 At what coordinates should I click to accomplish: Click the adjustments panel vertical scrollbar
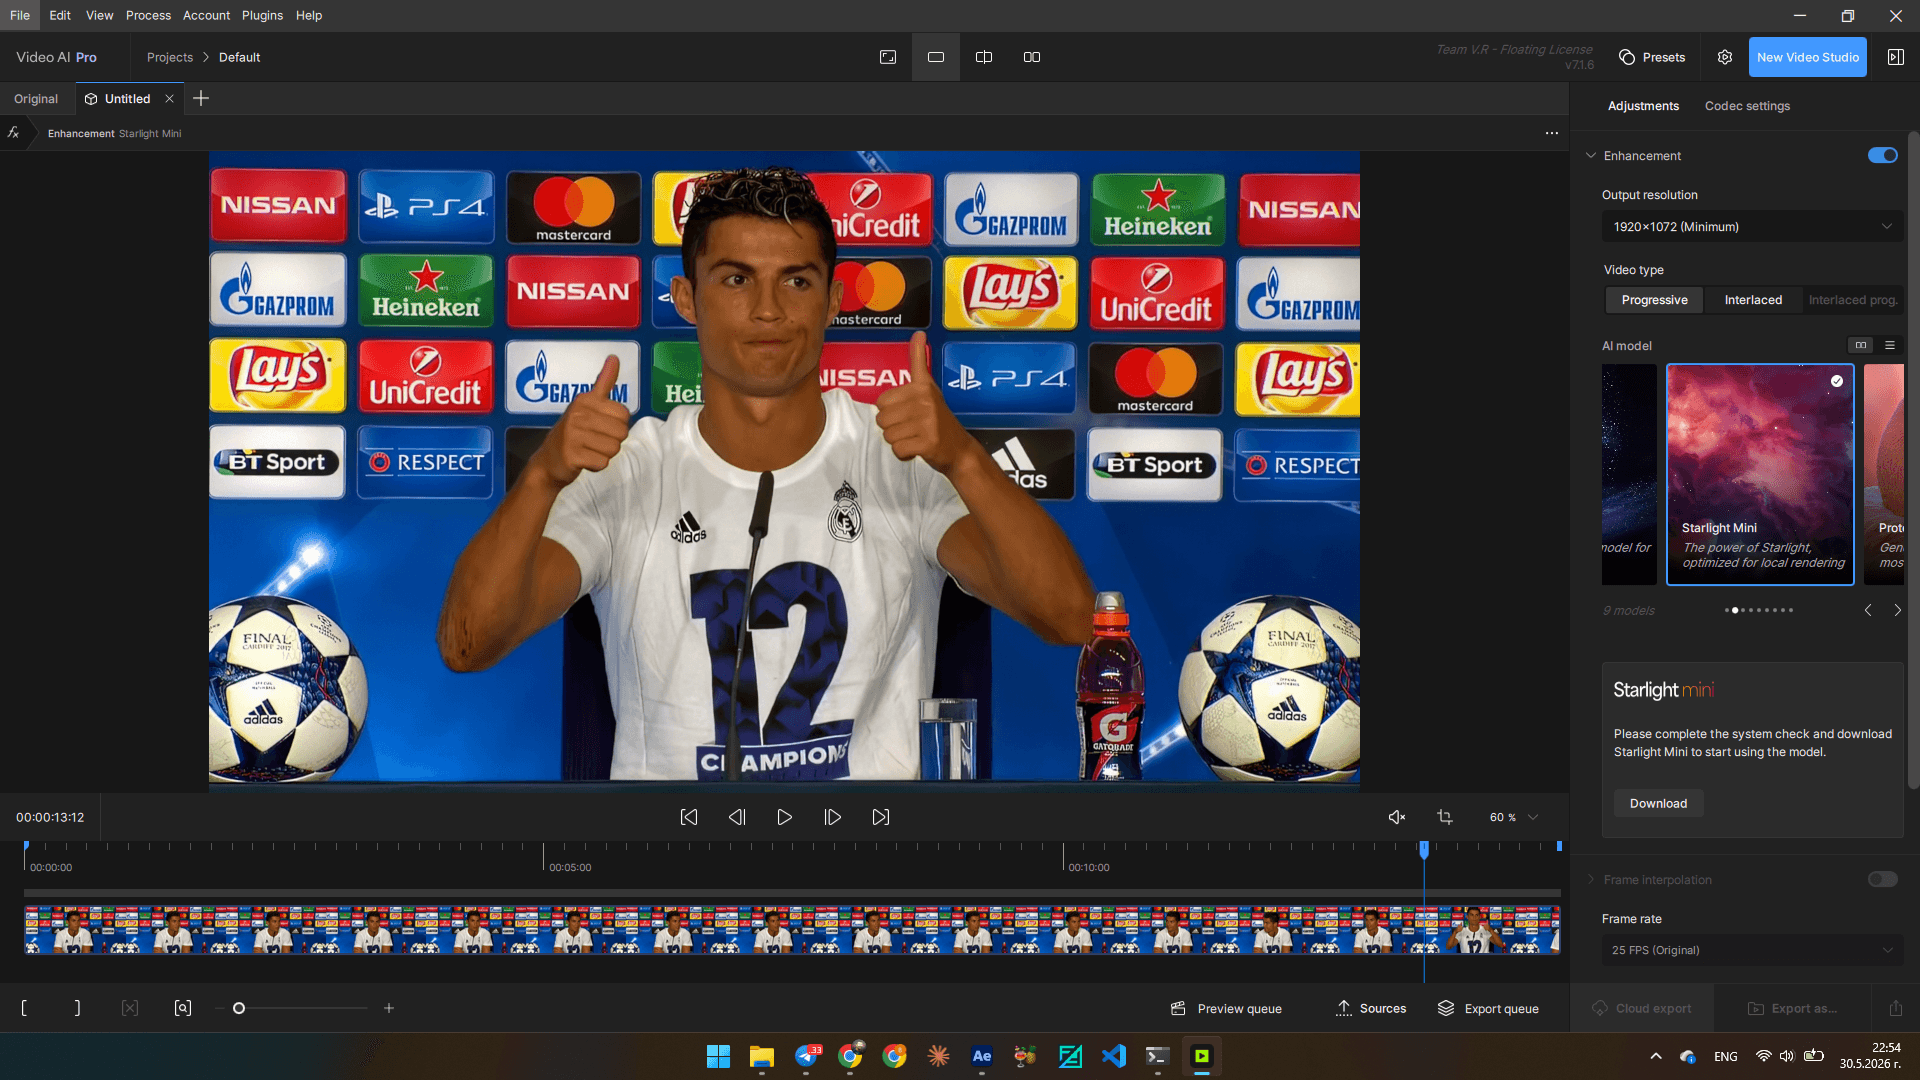pyautogui.click(x=1913, y=460)
